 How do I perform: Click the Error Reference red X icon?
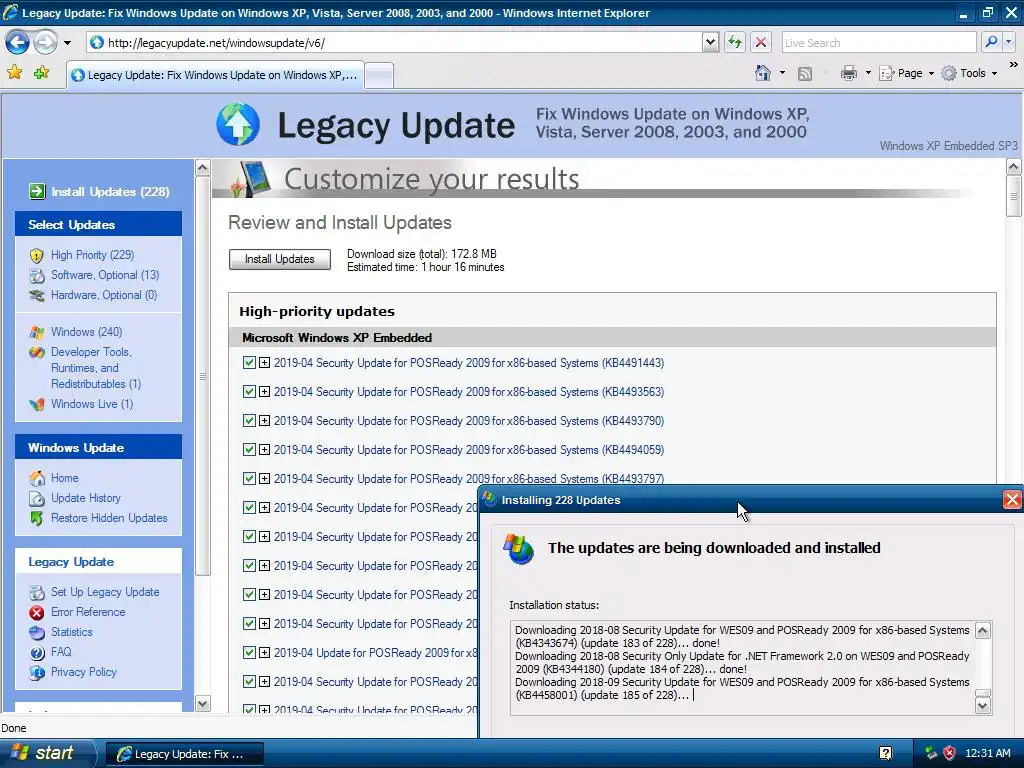(x=37, y=613)
